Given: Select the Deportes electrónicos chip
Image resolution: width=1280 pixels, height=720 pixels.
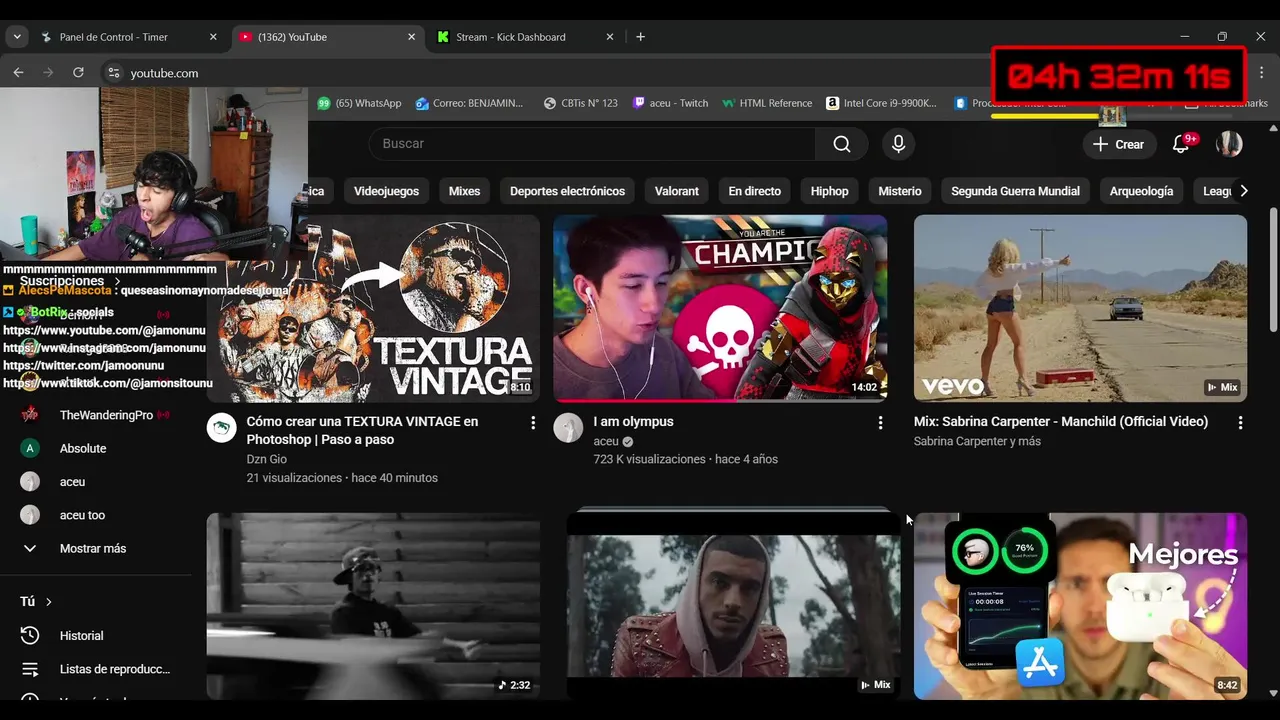Looking at the screenshot, I should 567,191.
